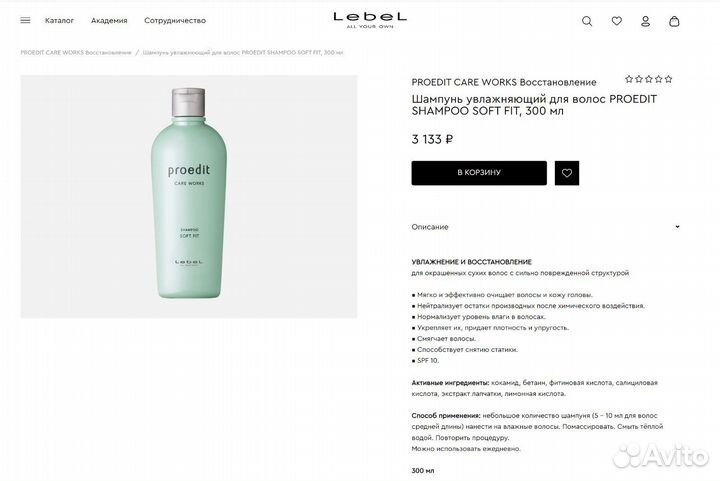Click the PROEDIT CARE WORKS Восстановление heading
This screenshot has width=720, height=481.
pyautogui.click(x=504, y=82)
